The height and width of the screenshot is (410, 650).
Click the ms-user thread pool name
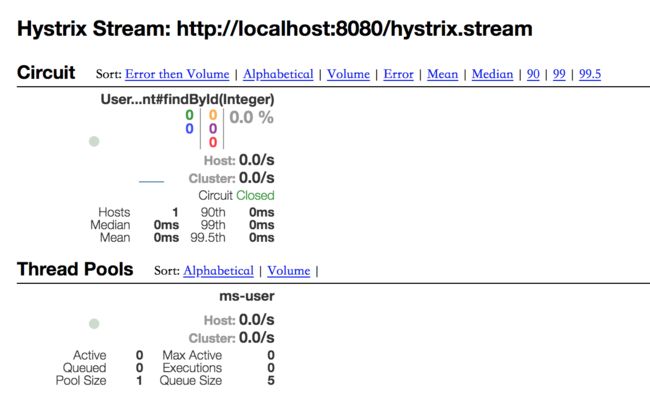coord(247,296)
